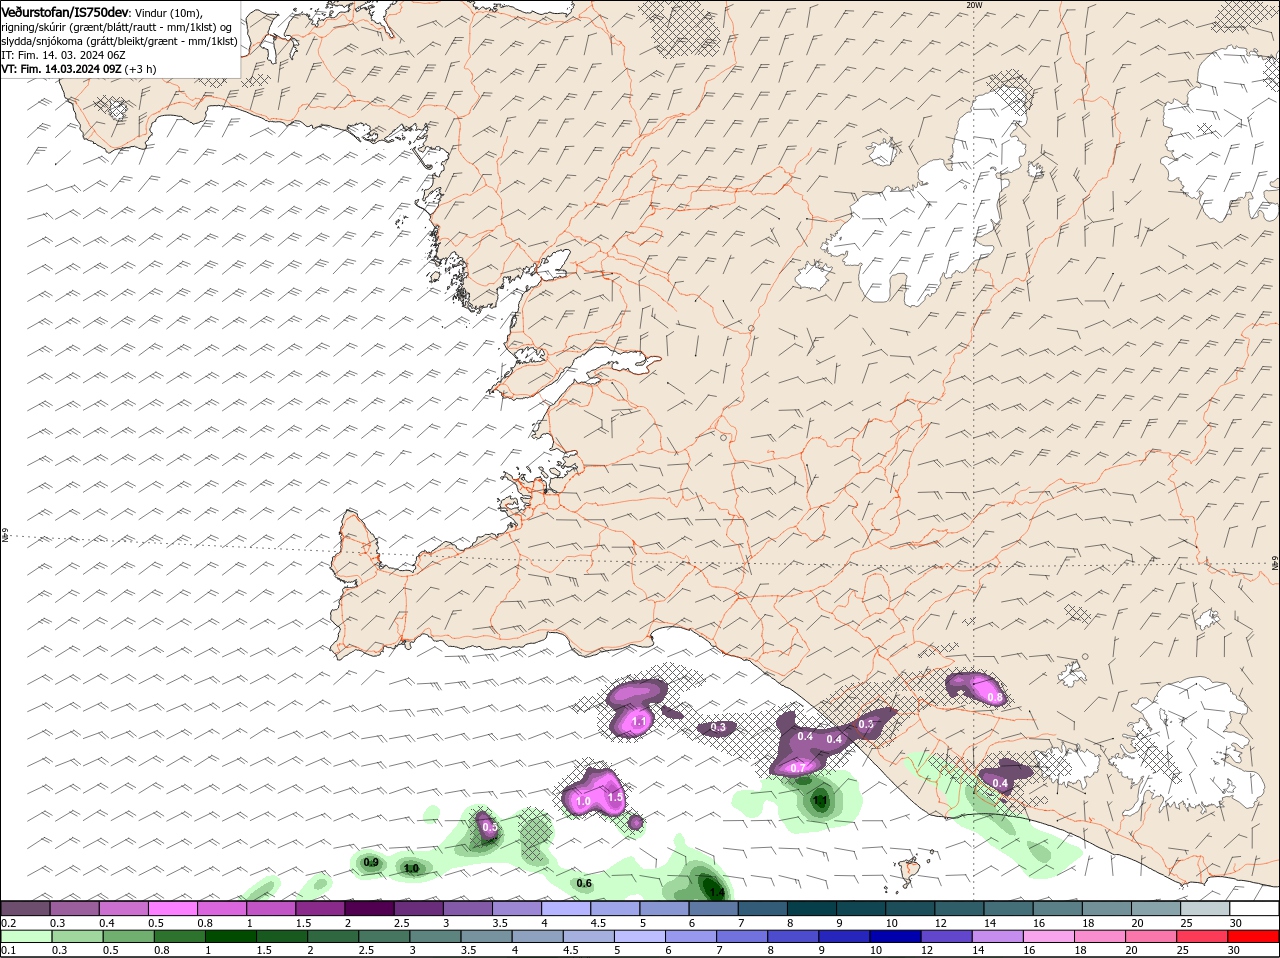Image resolution: width=1280 pixels, height=958 pixels.
Task: Click the 1.4 value at the bottom edge of the map
Action: tap(716, 892)
